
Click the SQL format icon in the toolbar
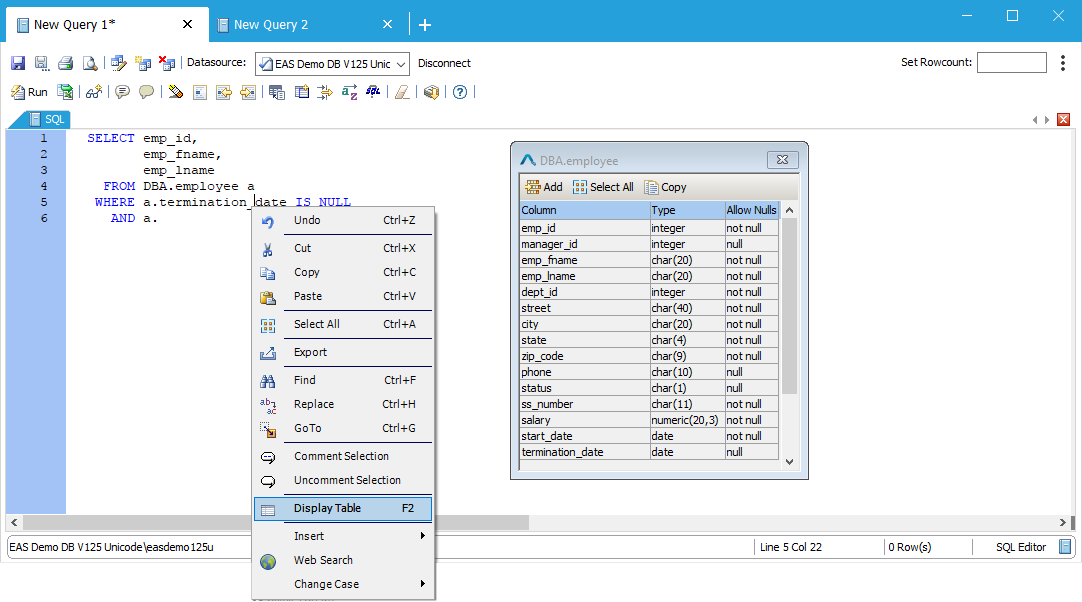click(x=373, y=92)
